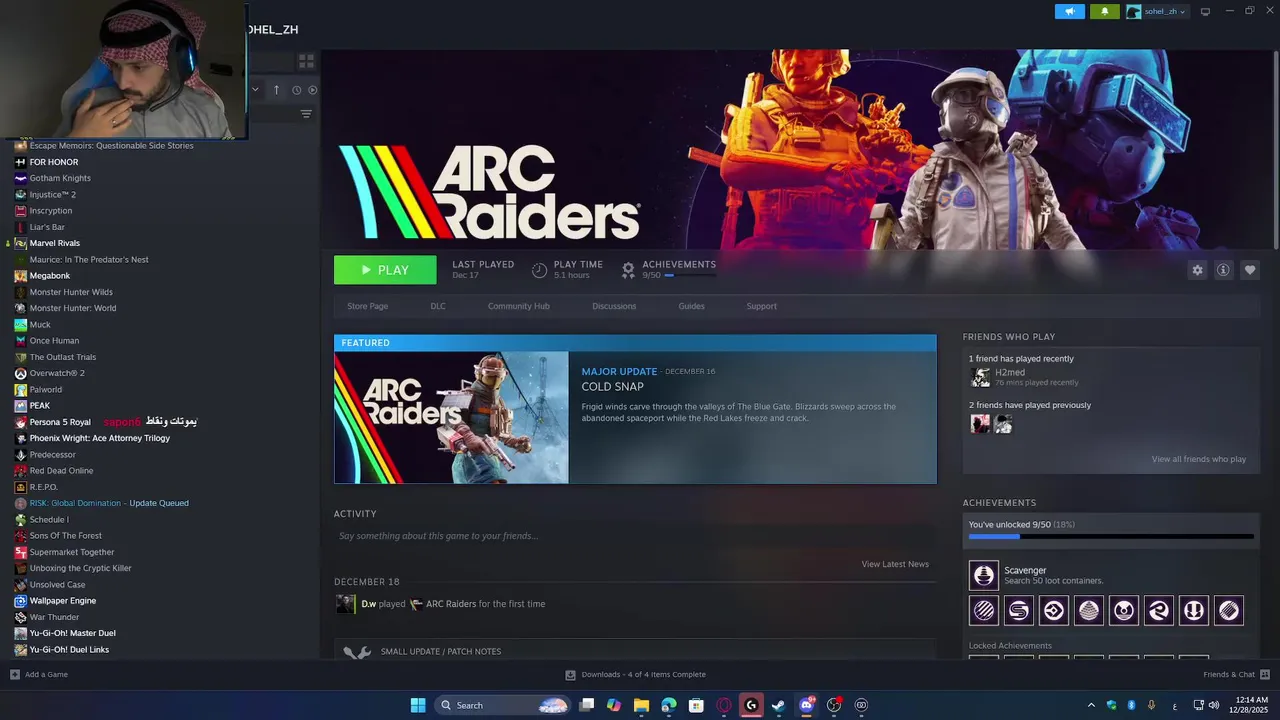This screenshot has height=720, width=1280.
Task: Toggle sort by recent activity clock icon
Action: tap(296, 90)
